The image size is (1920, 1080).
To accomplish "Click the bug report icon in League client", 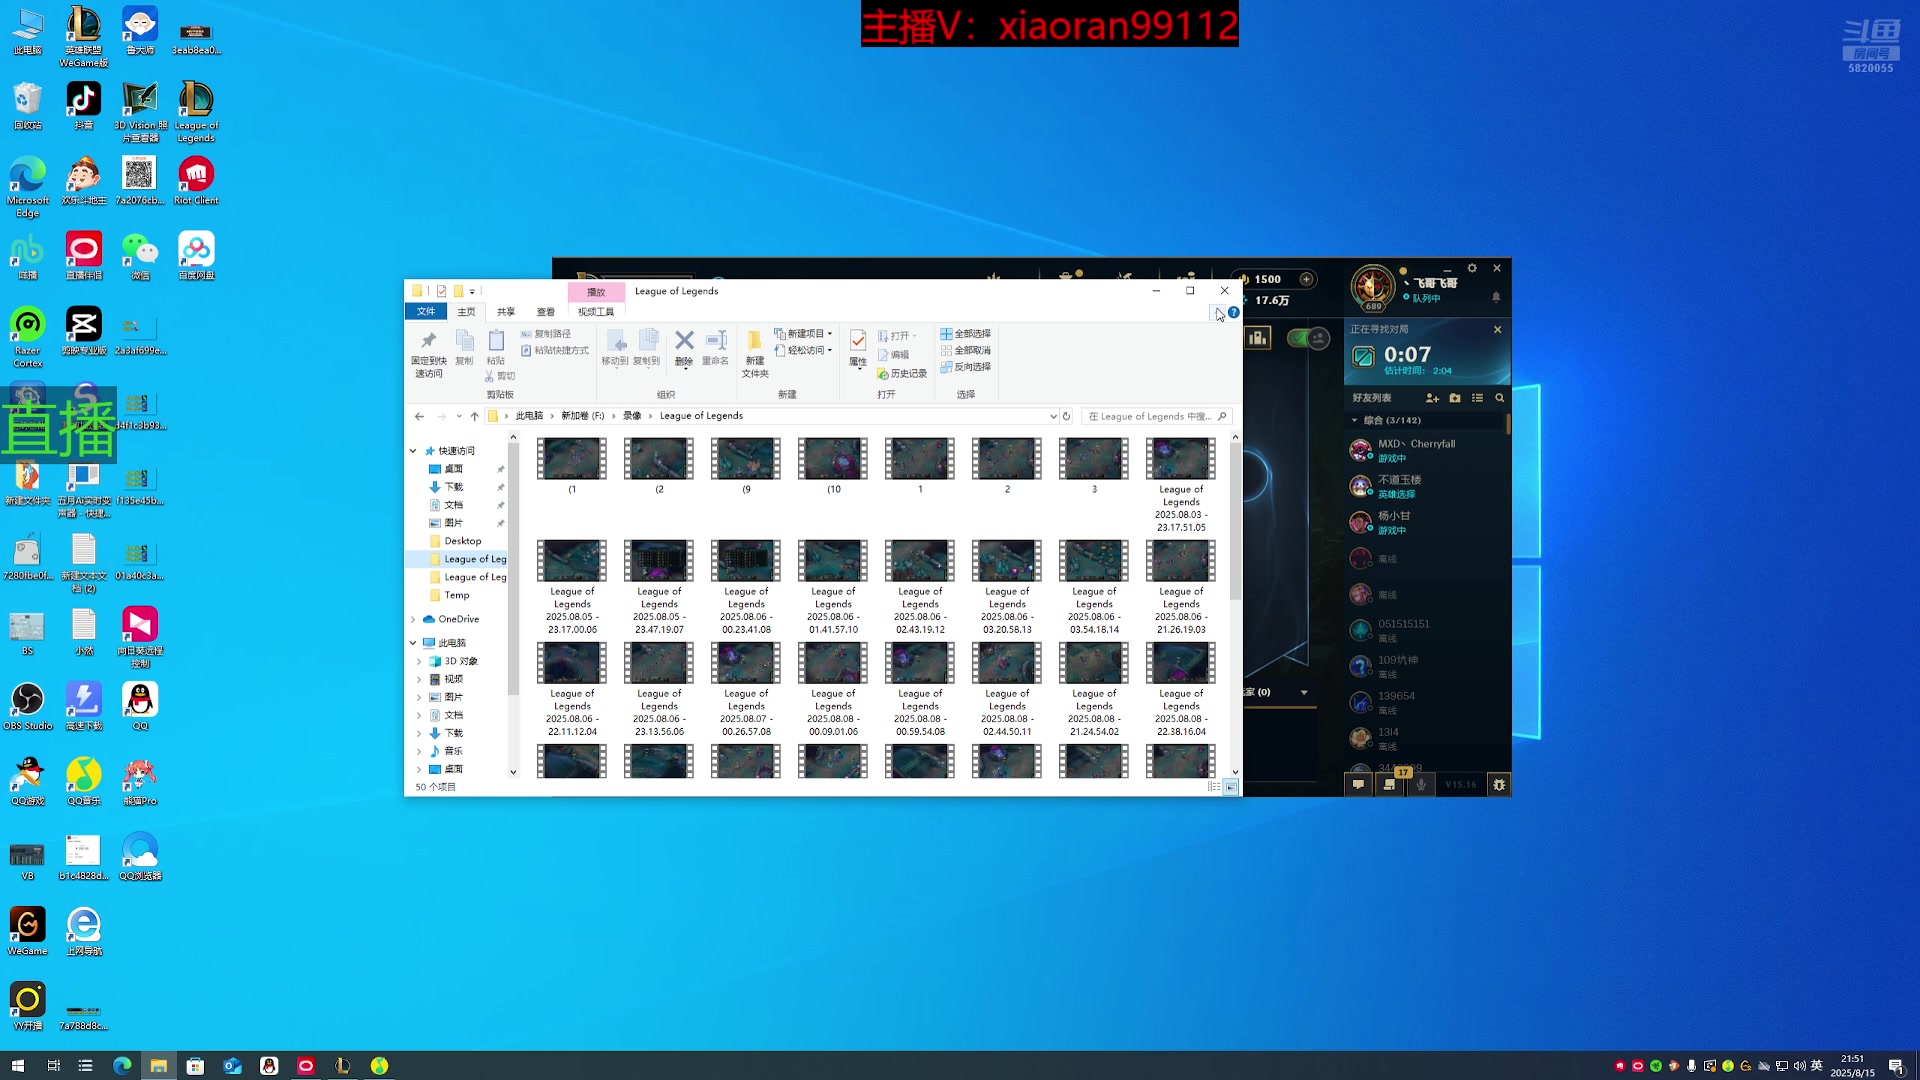I will pyautogui.click(x=1498, y=785).
